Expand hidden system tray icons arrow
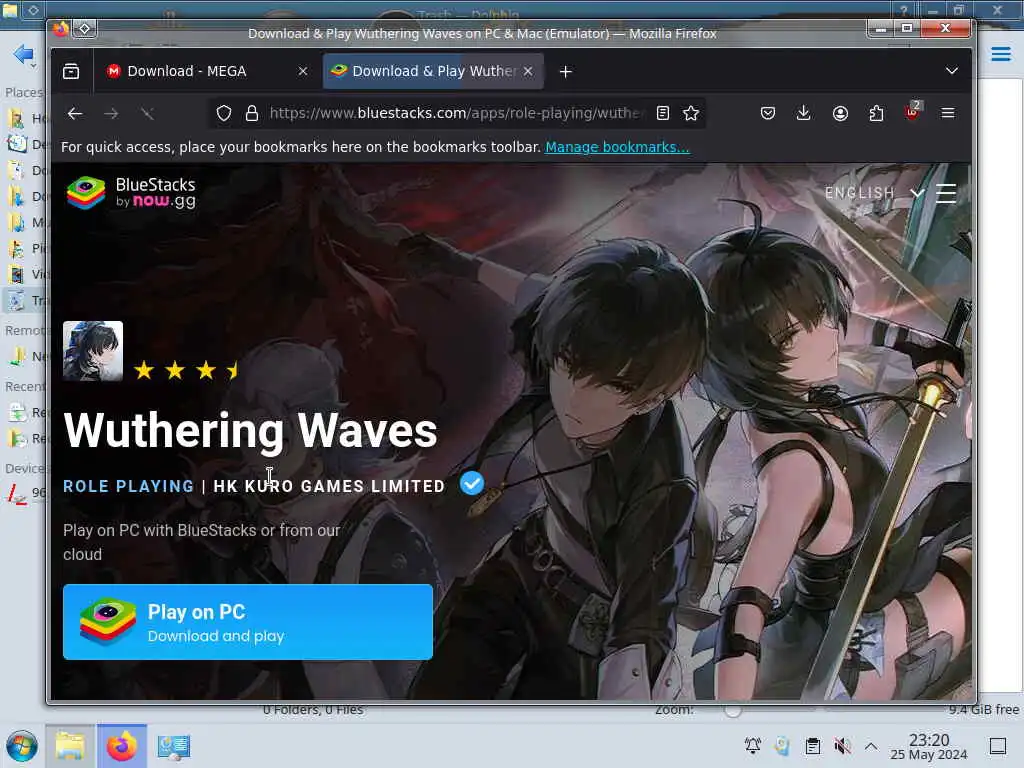Viewport: 1024px width, 768px height. coord(871,746)
